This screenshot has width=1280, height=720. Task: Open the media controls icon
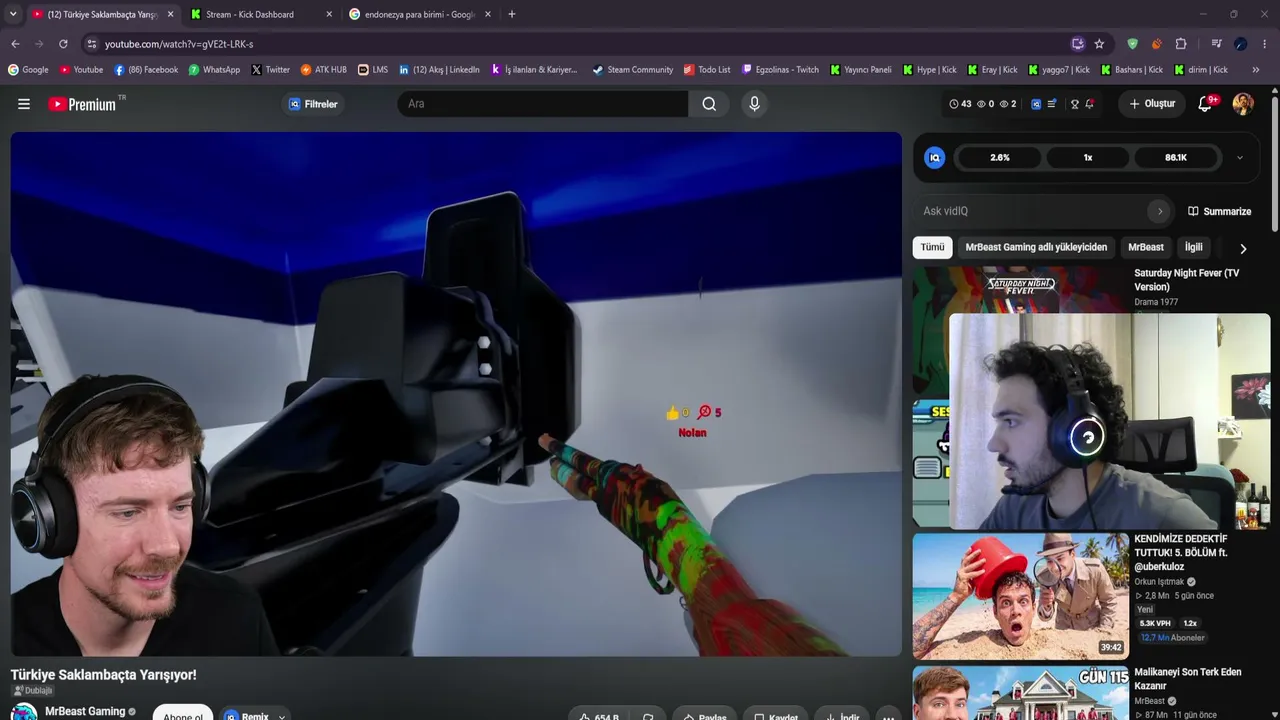(1216, 44)
